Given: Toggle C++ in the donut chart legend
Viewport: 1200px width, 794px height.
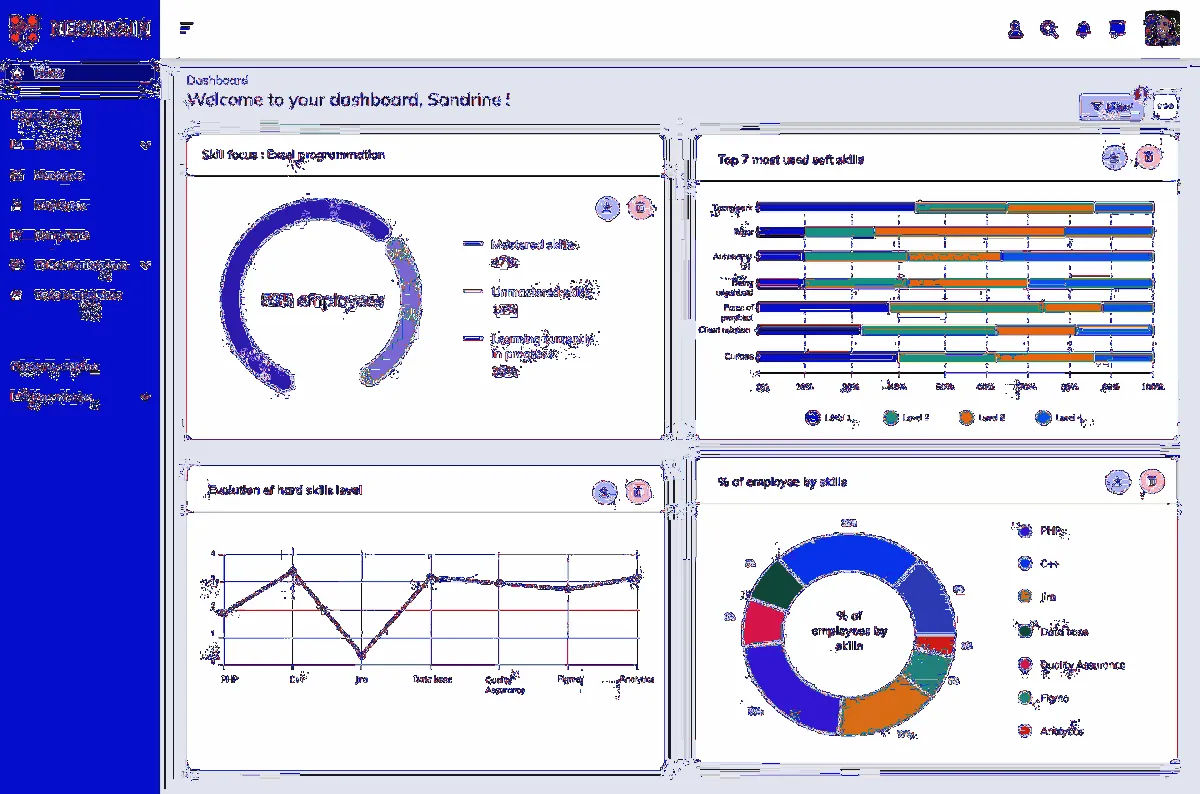Looking at the screenshot, I should pos(1038,564).
